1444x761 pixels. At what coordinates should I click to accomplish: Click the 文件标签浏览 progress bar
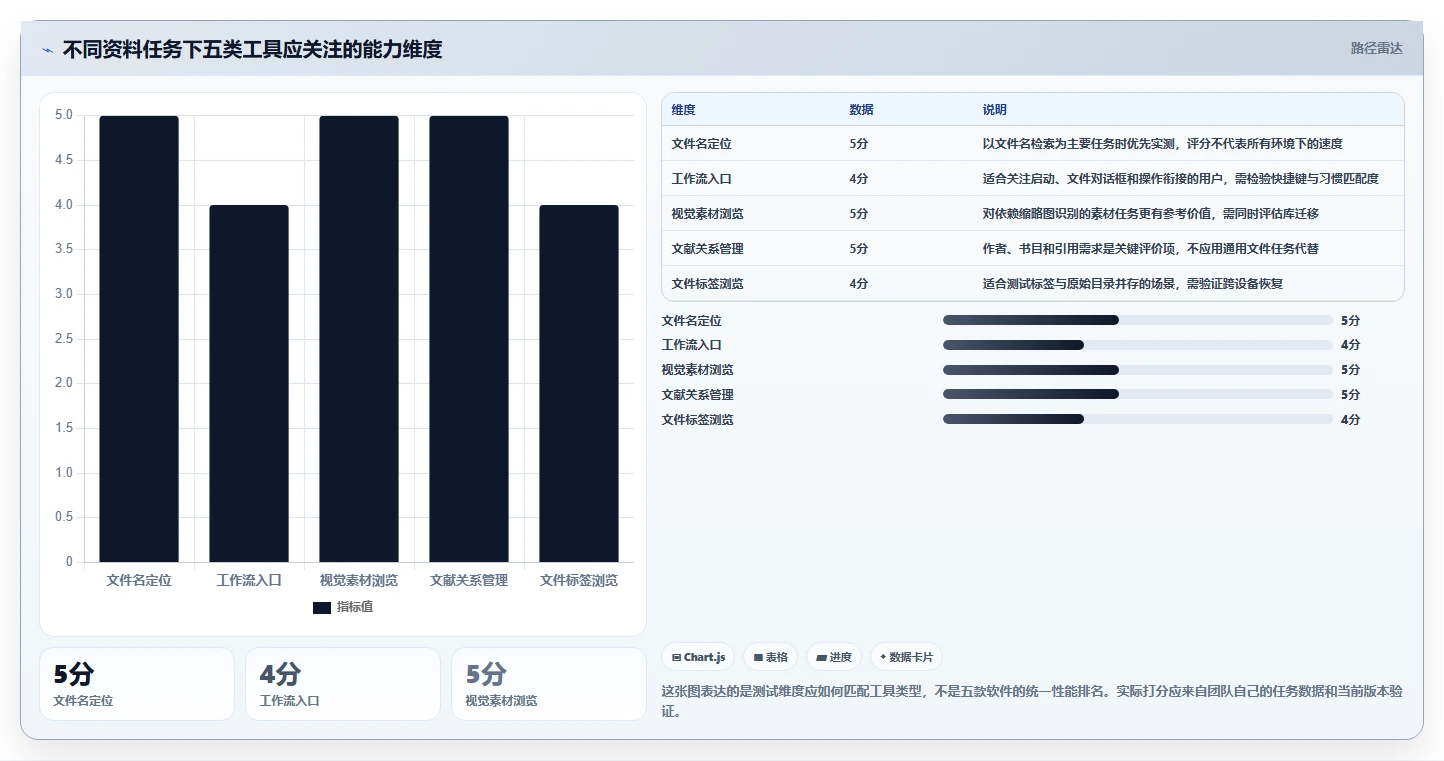click(x=1138, y=420)
